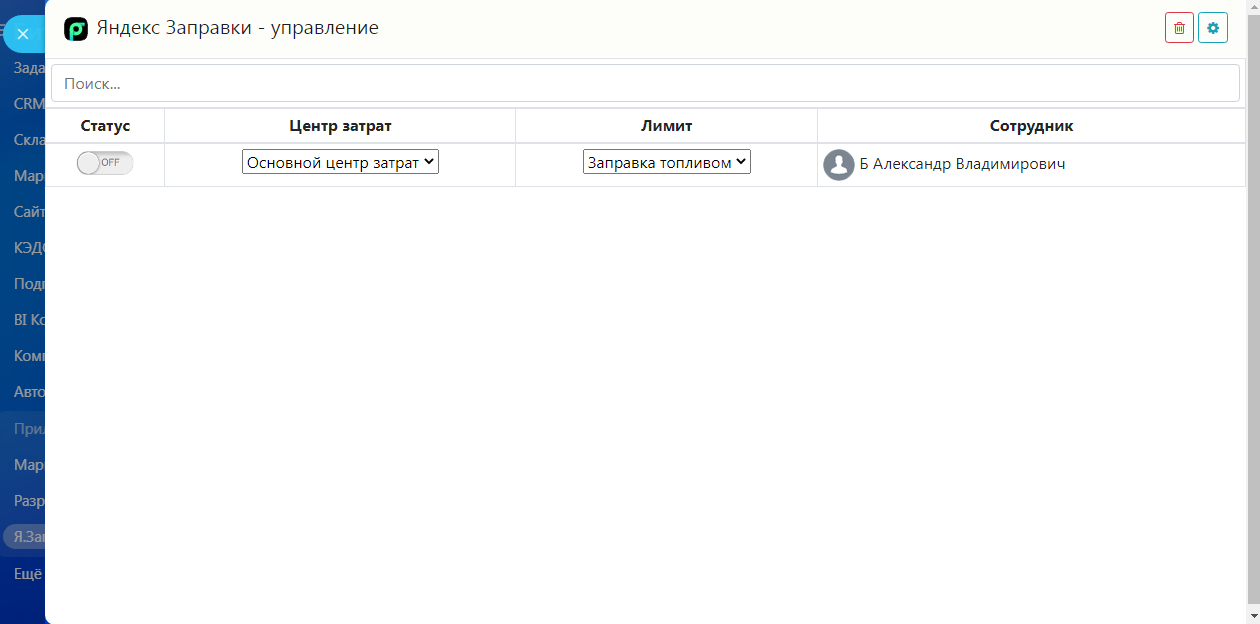The image size is (1260, 624).
Task: Select employee Б Александр Владимирович
Action: [x=962, y=164]
